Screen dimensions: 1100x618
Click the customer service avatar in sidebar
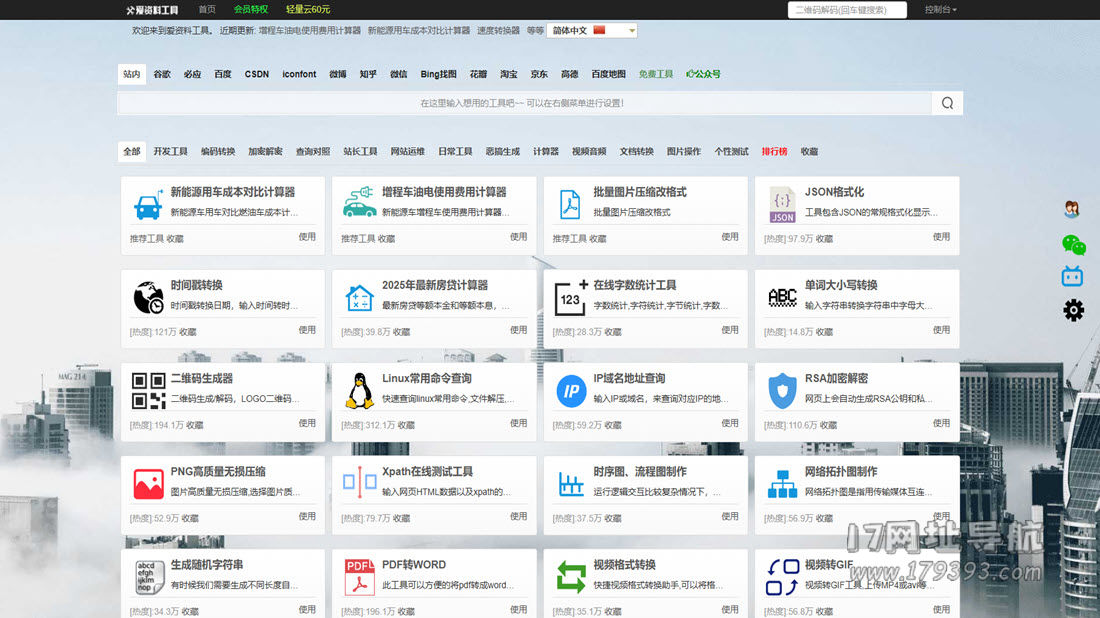[1072, 209]
